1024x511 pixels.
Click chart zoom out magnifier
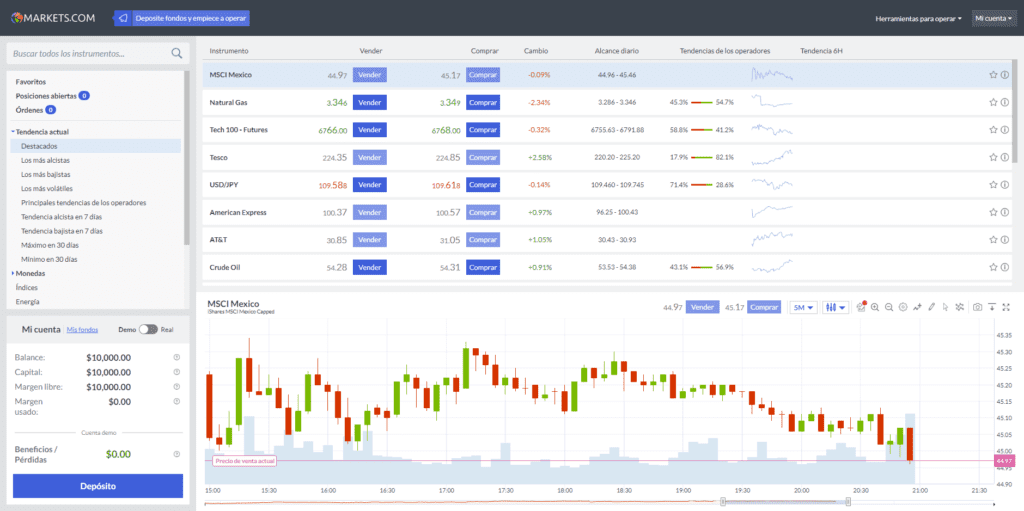click(x=889, y=307)
